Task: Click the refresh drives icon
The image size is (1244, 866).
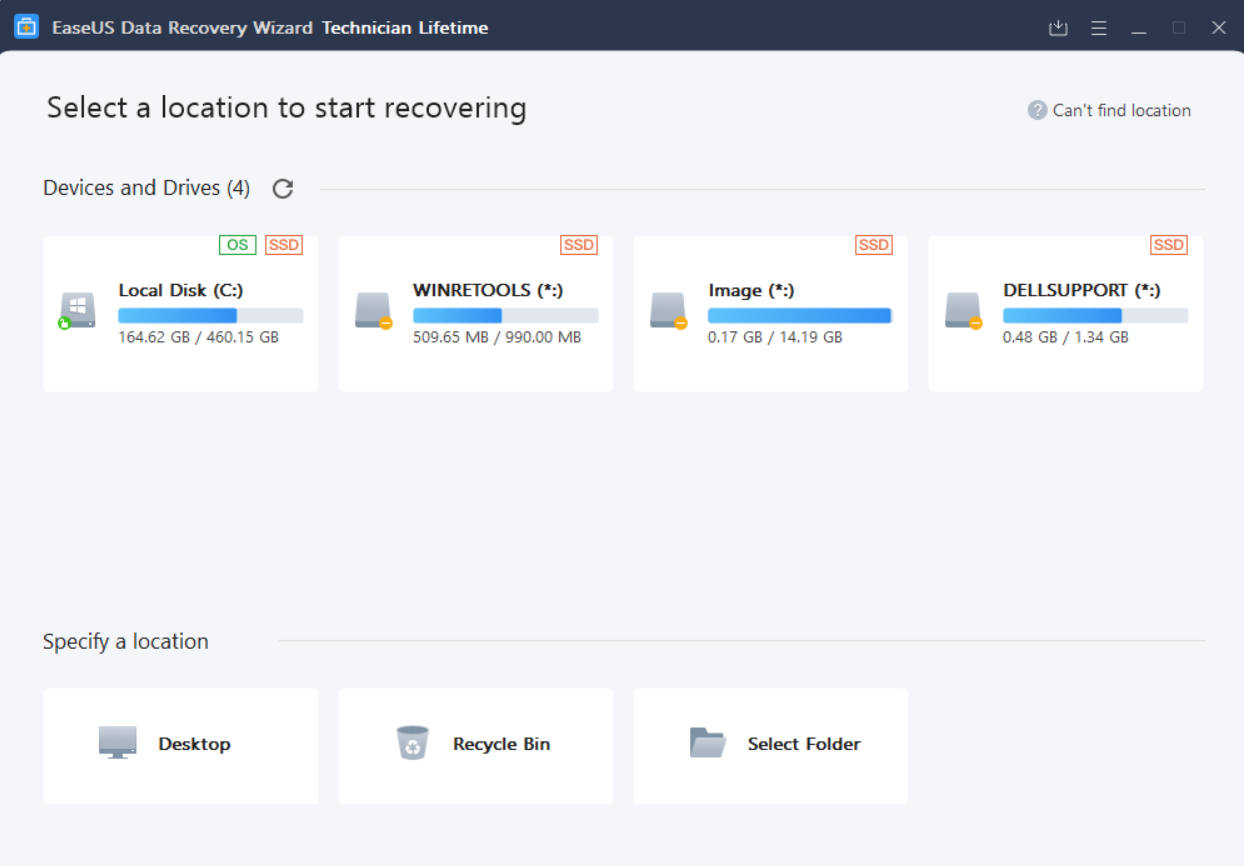Action: (x=283, y=189)
